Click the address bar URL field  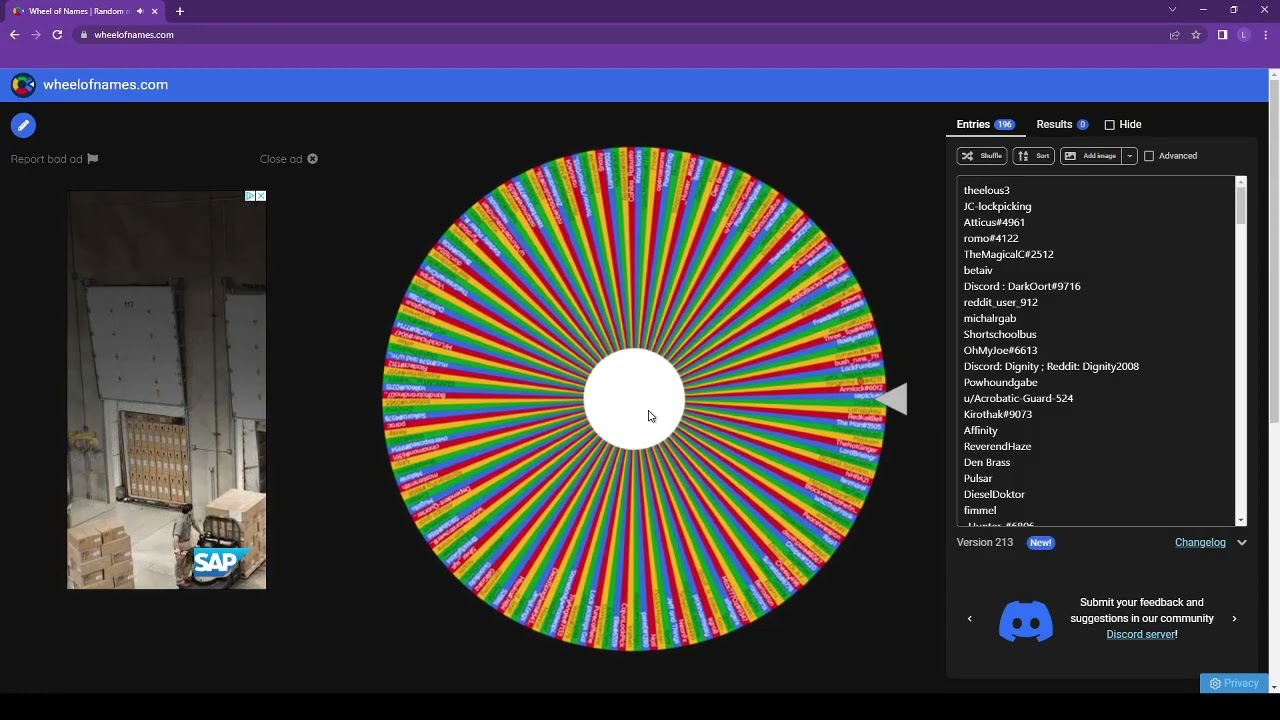point(620,35)
